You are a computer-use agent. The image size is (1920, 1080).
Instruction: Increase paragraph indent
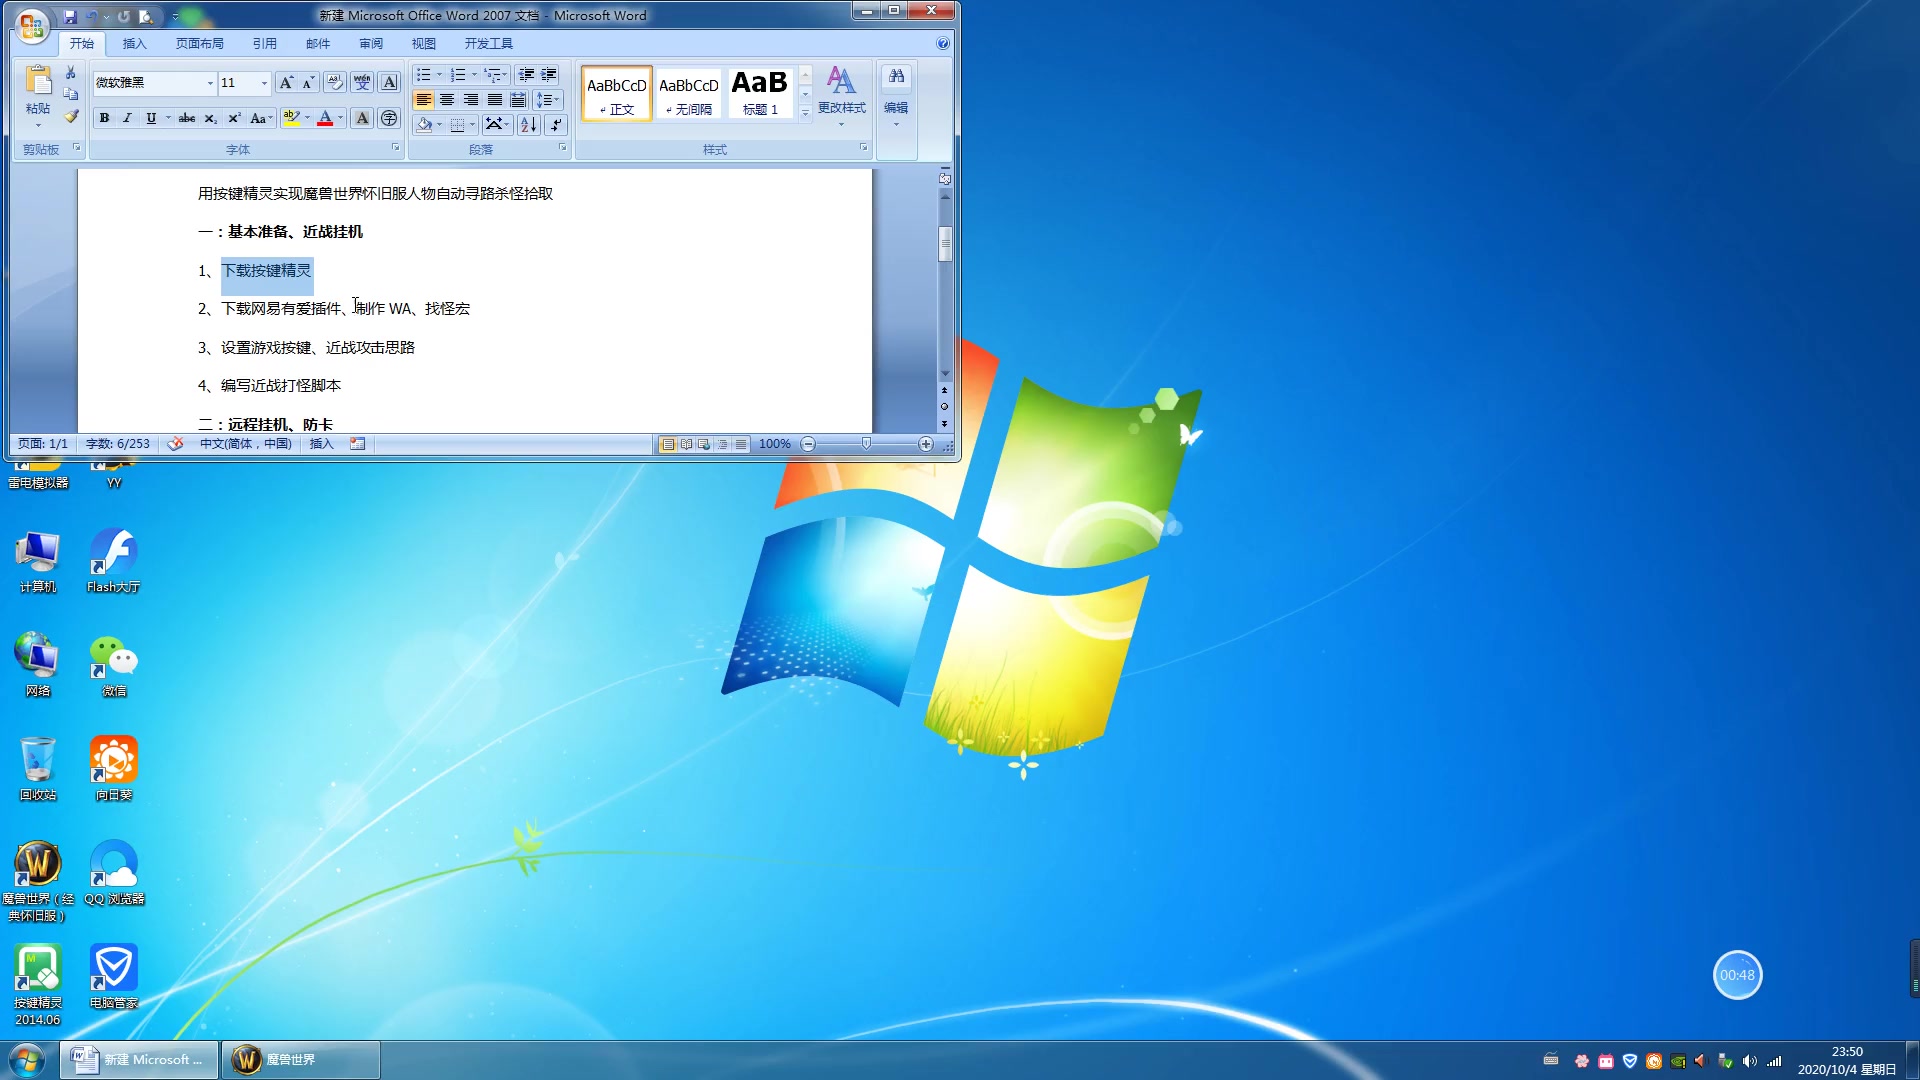[549, 75]
